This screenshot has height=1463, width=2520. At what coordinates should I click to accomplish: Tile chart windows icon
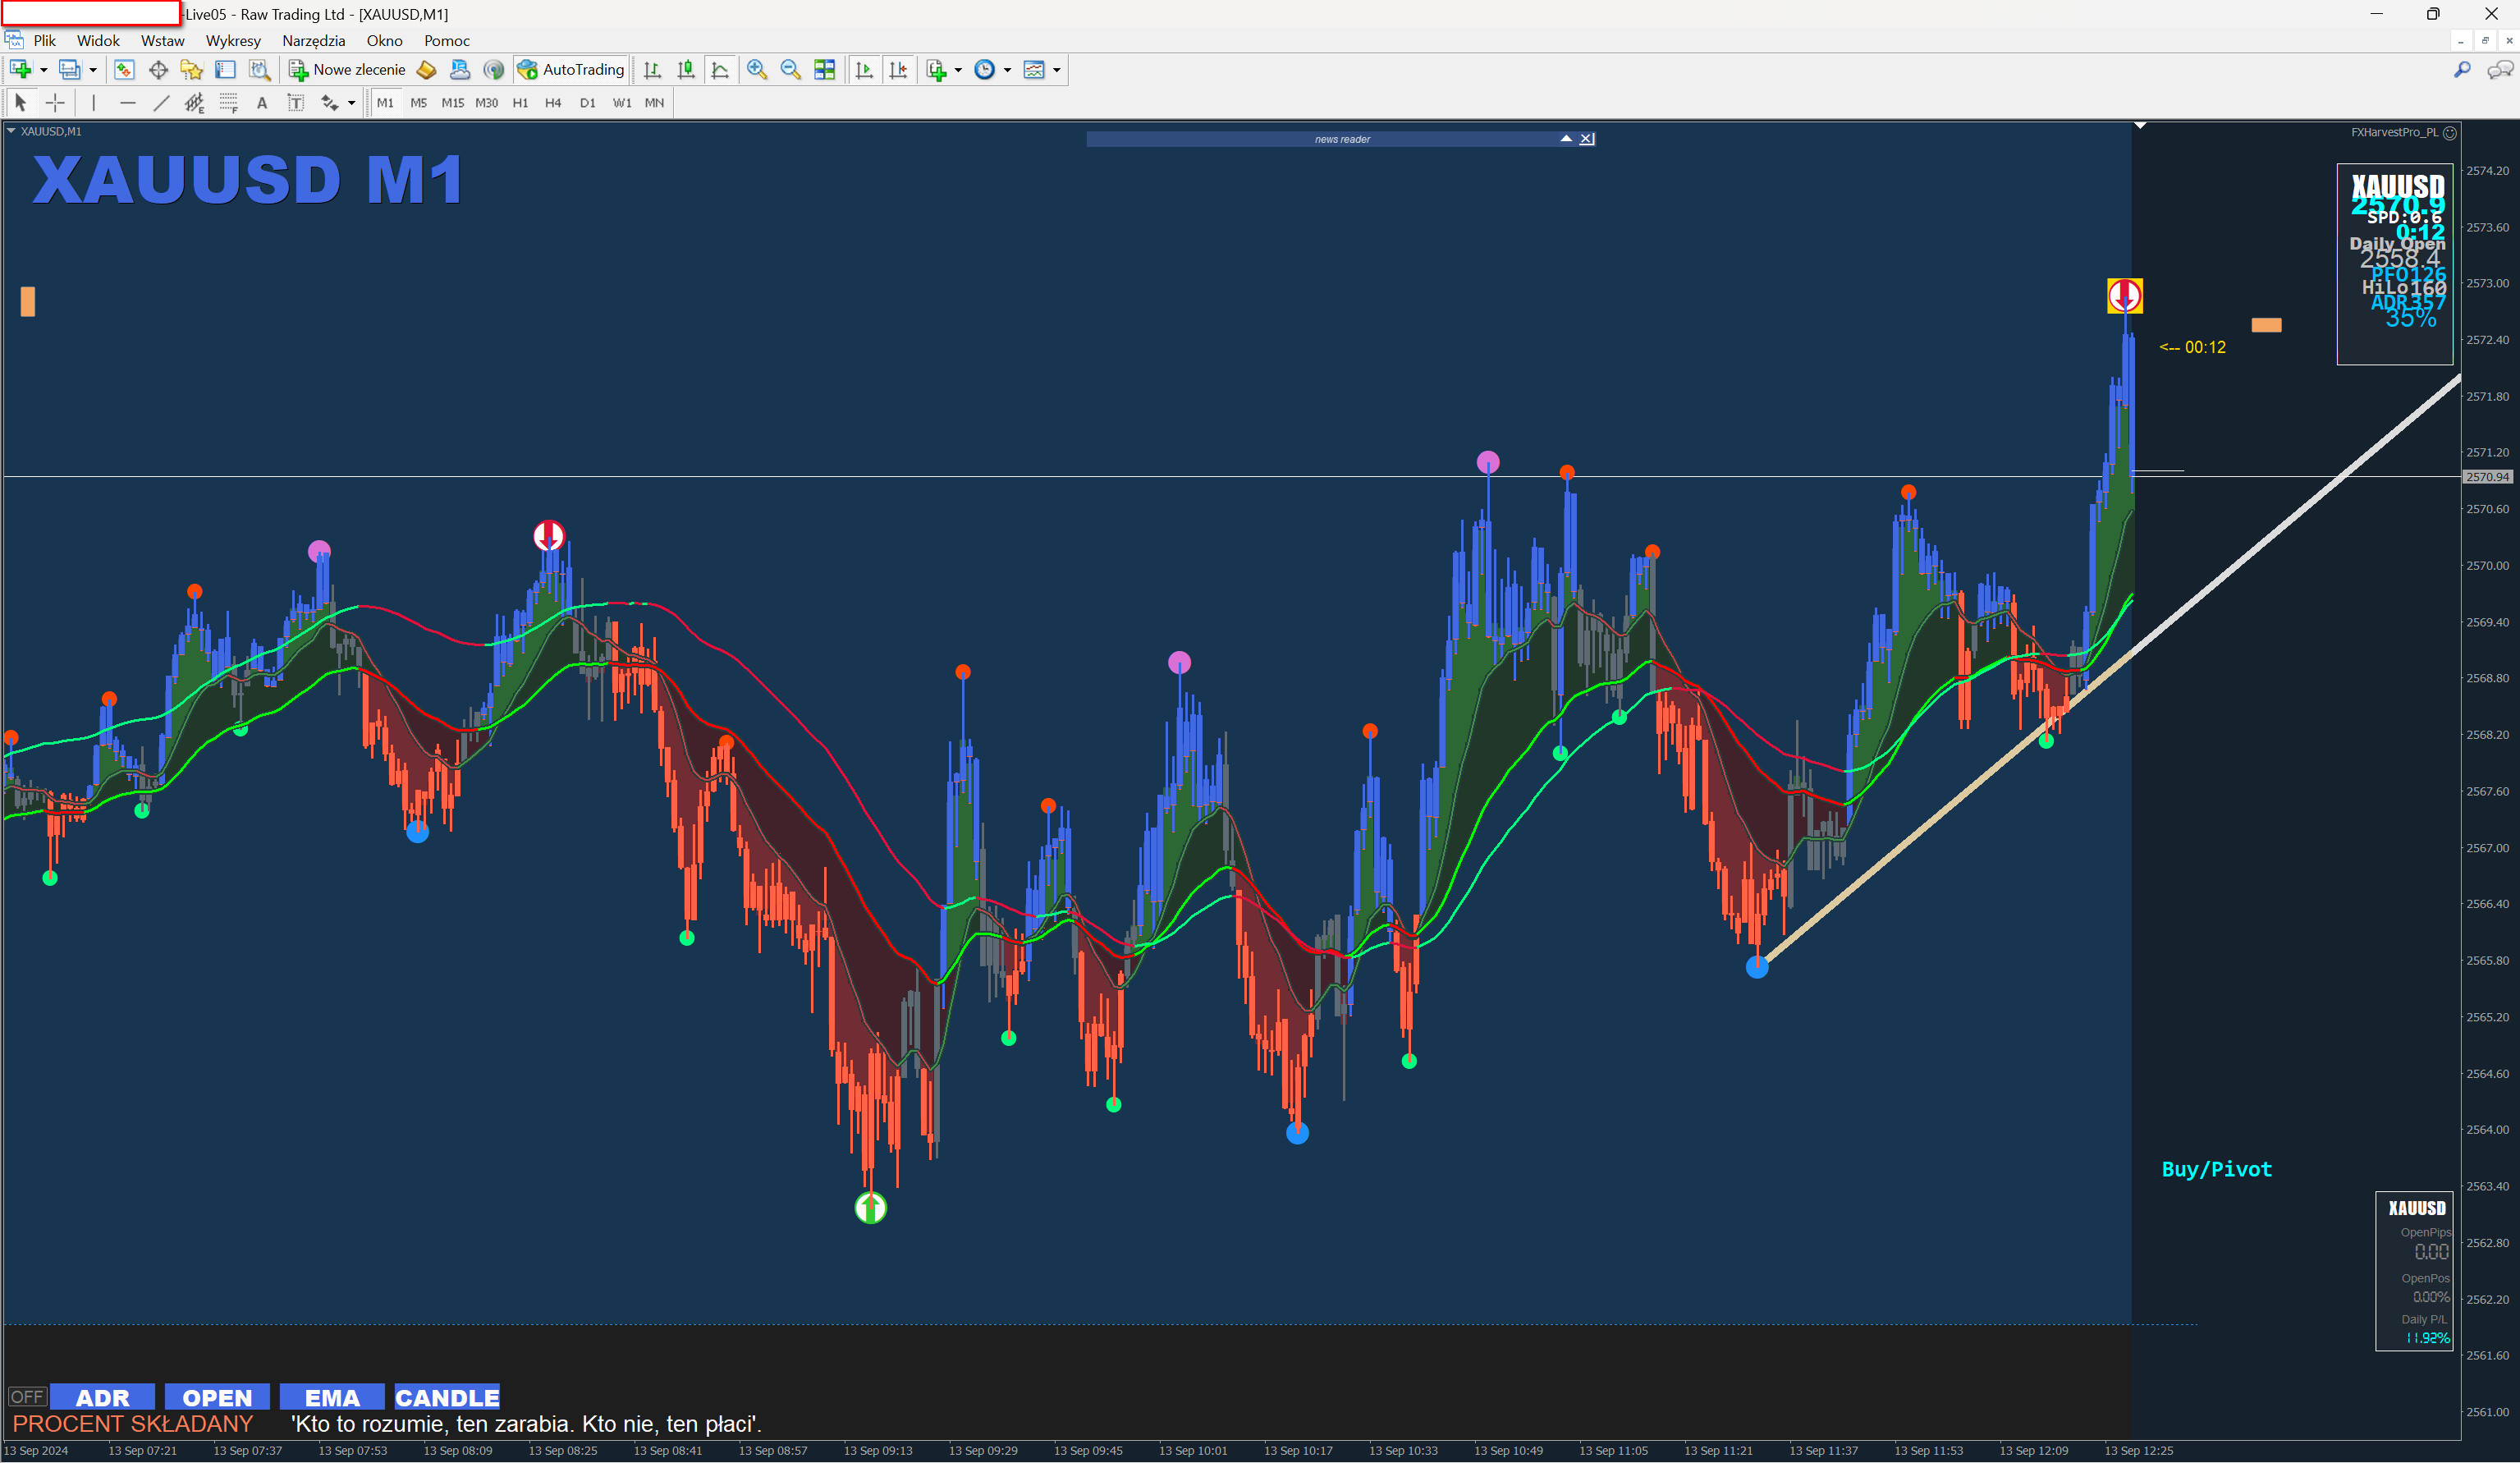tap(824, 70)
